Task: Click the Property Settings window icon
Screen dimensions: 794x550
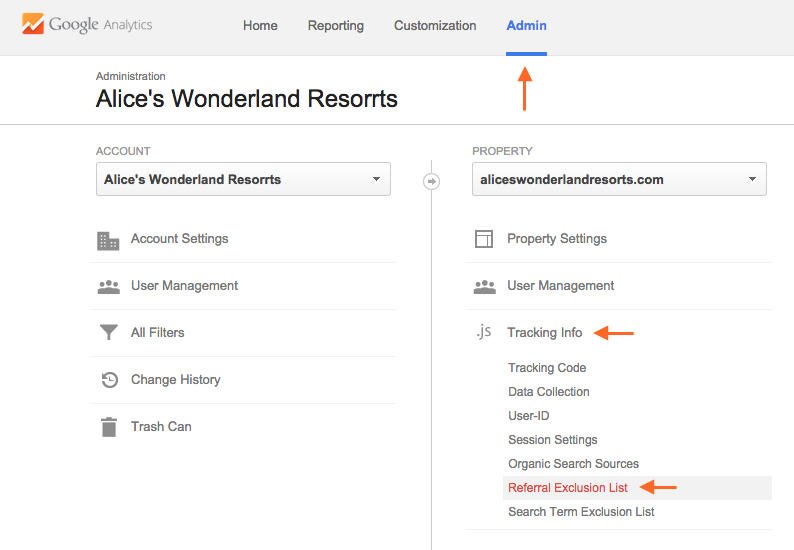Action: (x=484, y=239)
